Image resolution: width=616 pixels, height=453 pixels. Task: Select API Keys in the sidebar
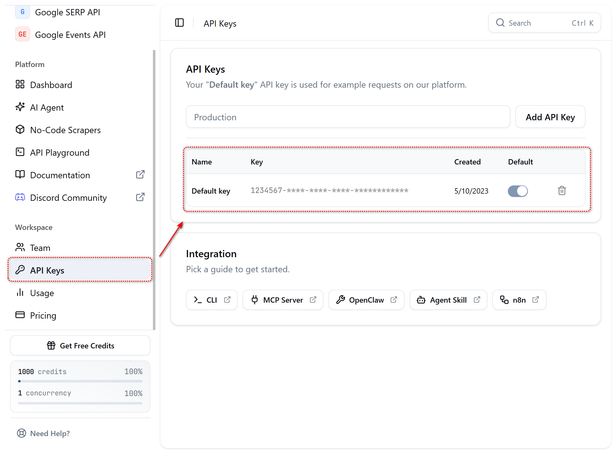[80, 270]
